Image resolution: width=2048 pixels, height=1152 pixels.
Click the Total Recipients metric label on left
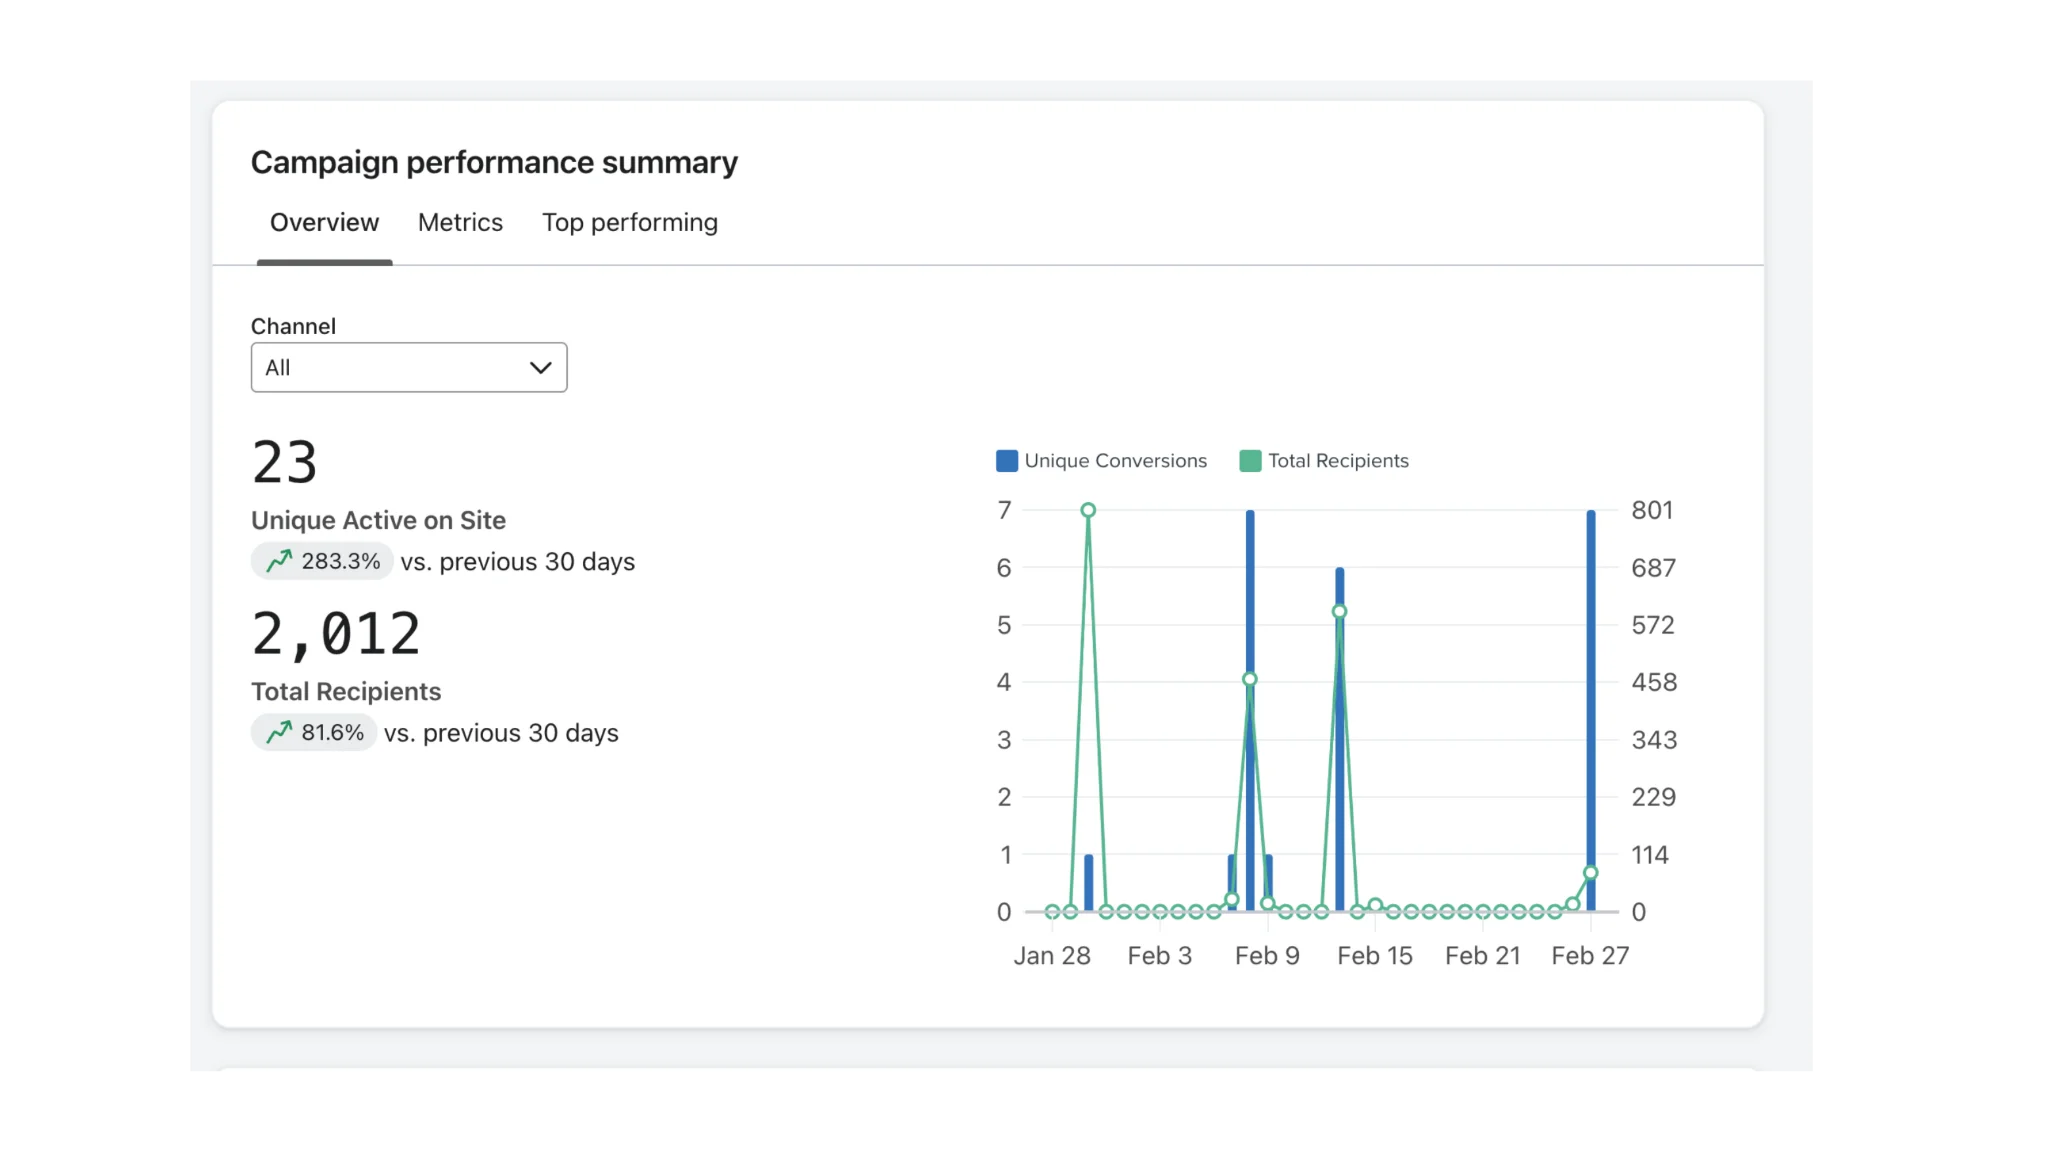pos(346,691)
